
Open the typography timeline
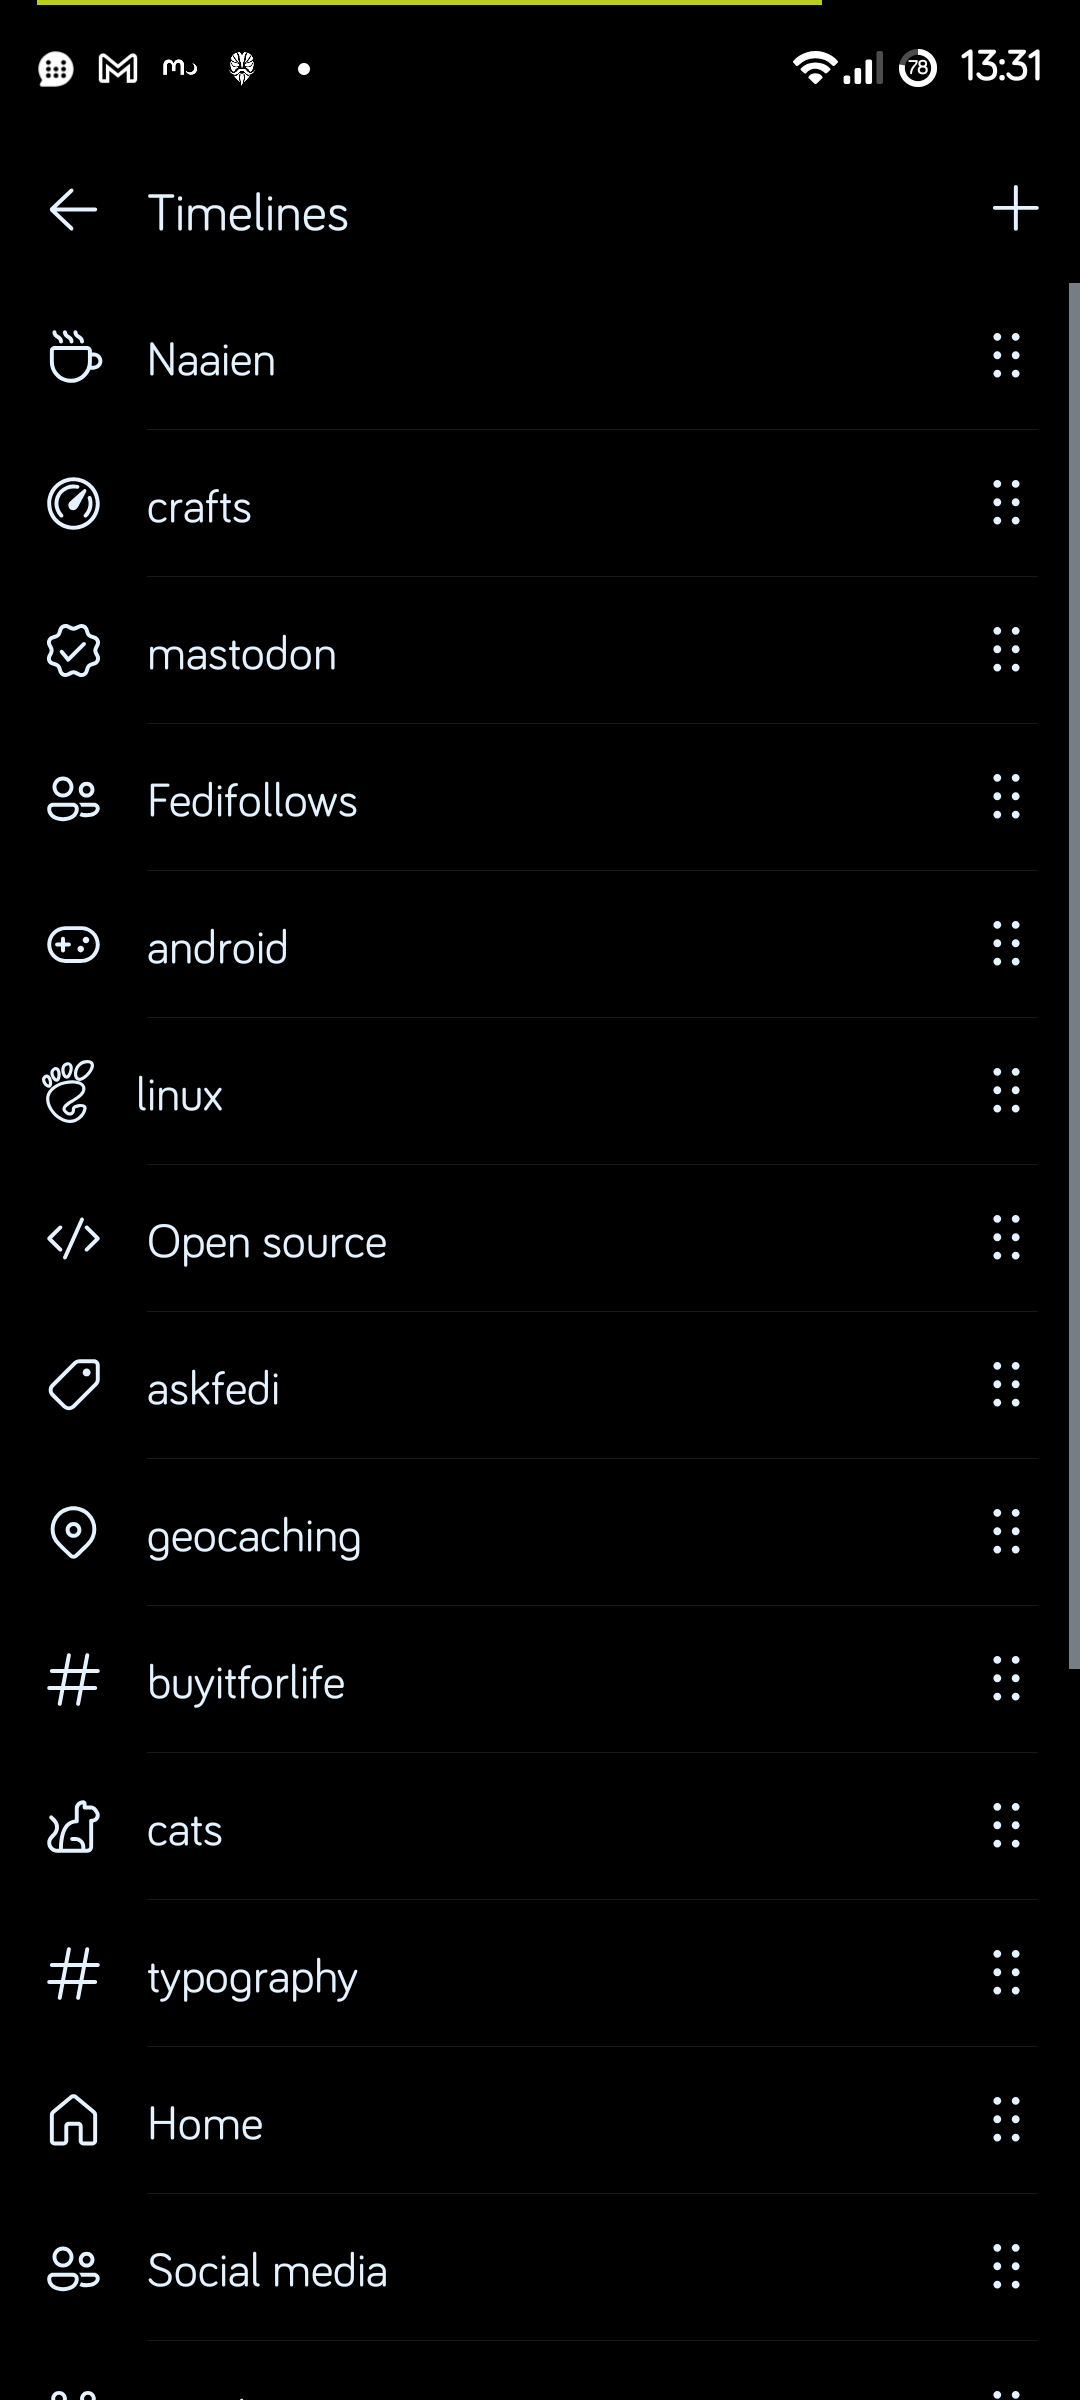(252, 1976)
